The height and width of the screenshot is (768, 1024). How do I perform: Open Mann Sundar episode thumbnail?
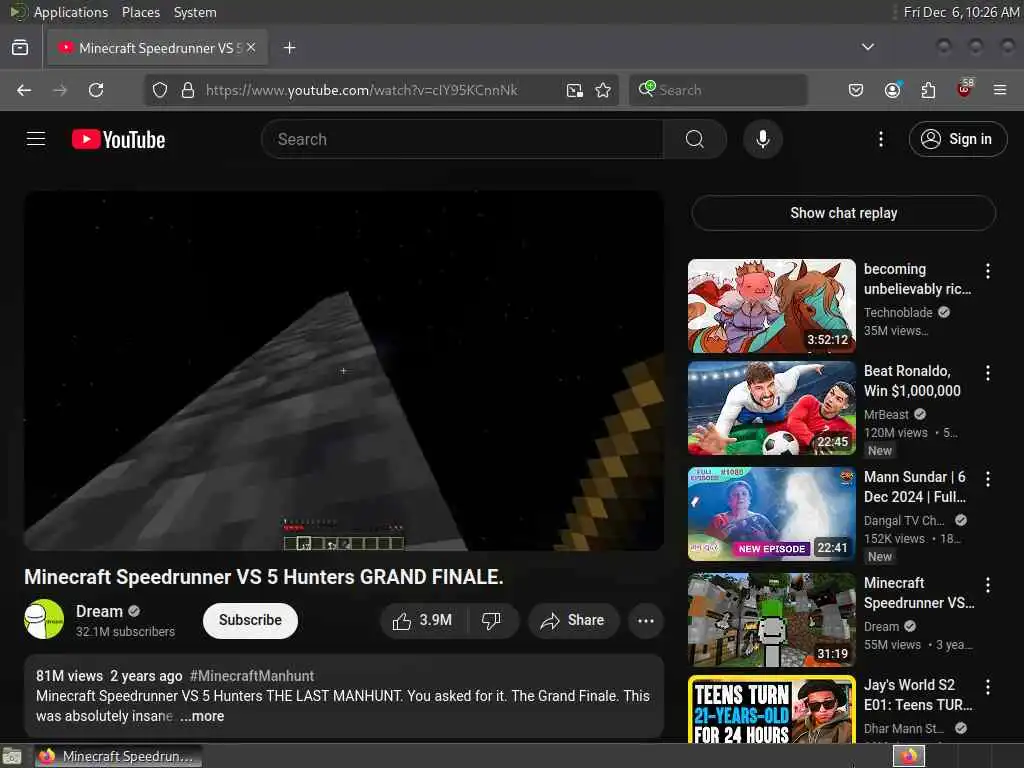(x=771, y=513)
